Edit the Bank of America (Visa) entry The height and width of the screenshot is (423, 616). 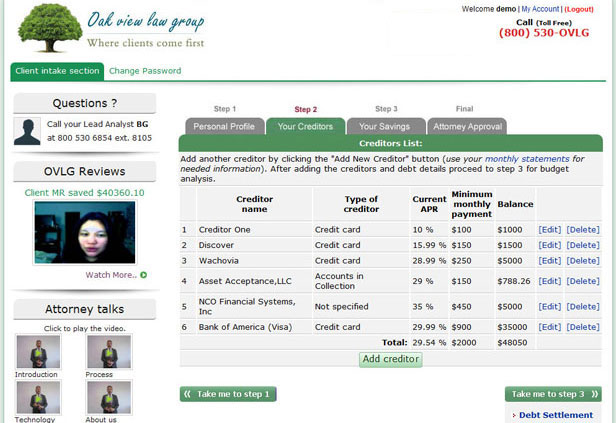click(550, 327)
